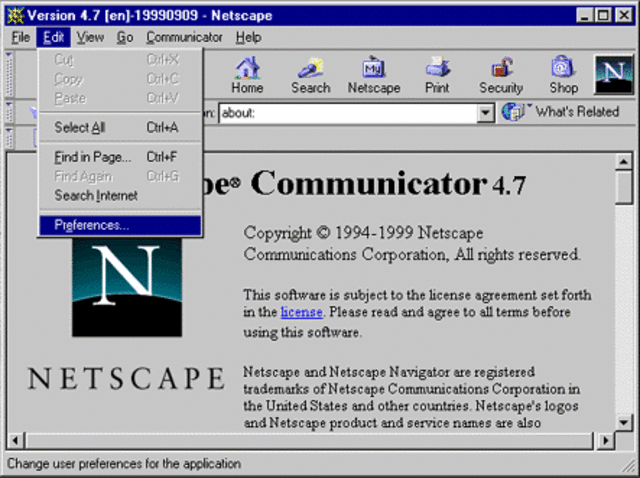Open the Security info icon
Viewport: 640px width, 478px height.
pos(501,76)
